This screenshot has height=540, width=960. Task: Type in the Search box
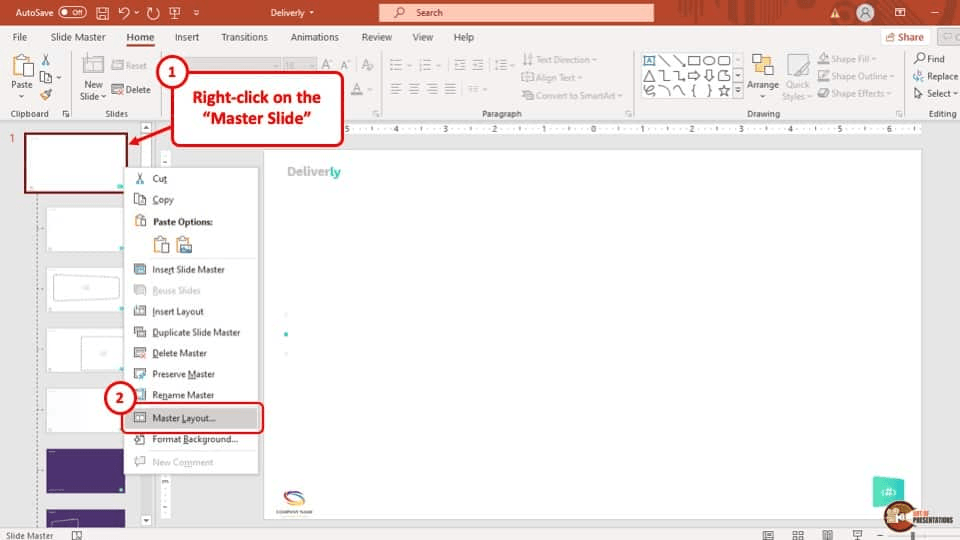520,13
